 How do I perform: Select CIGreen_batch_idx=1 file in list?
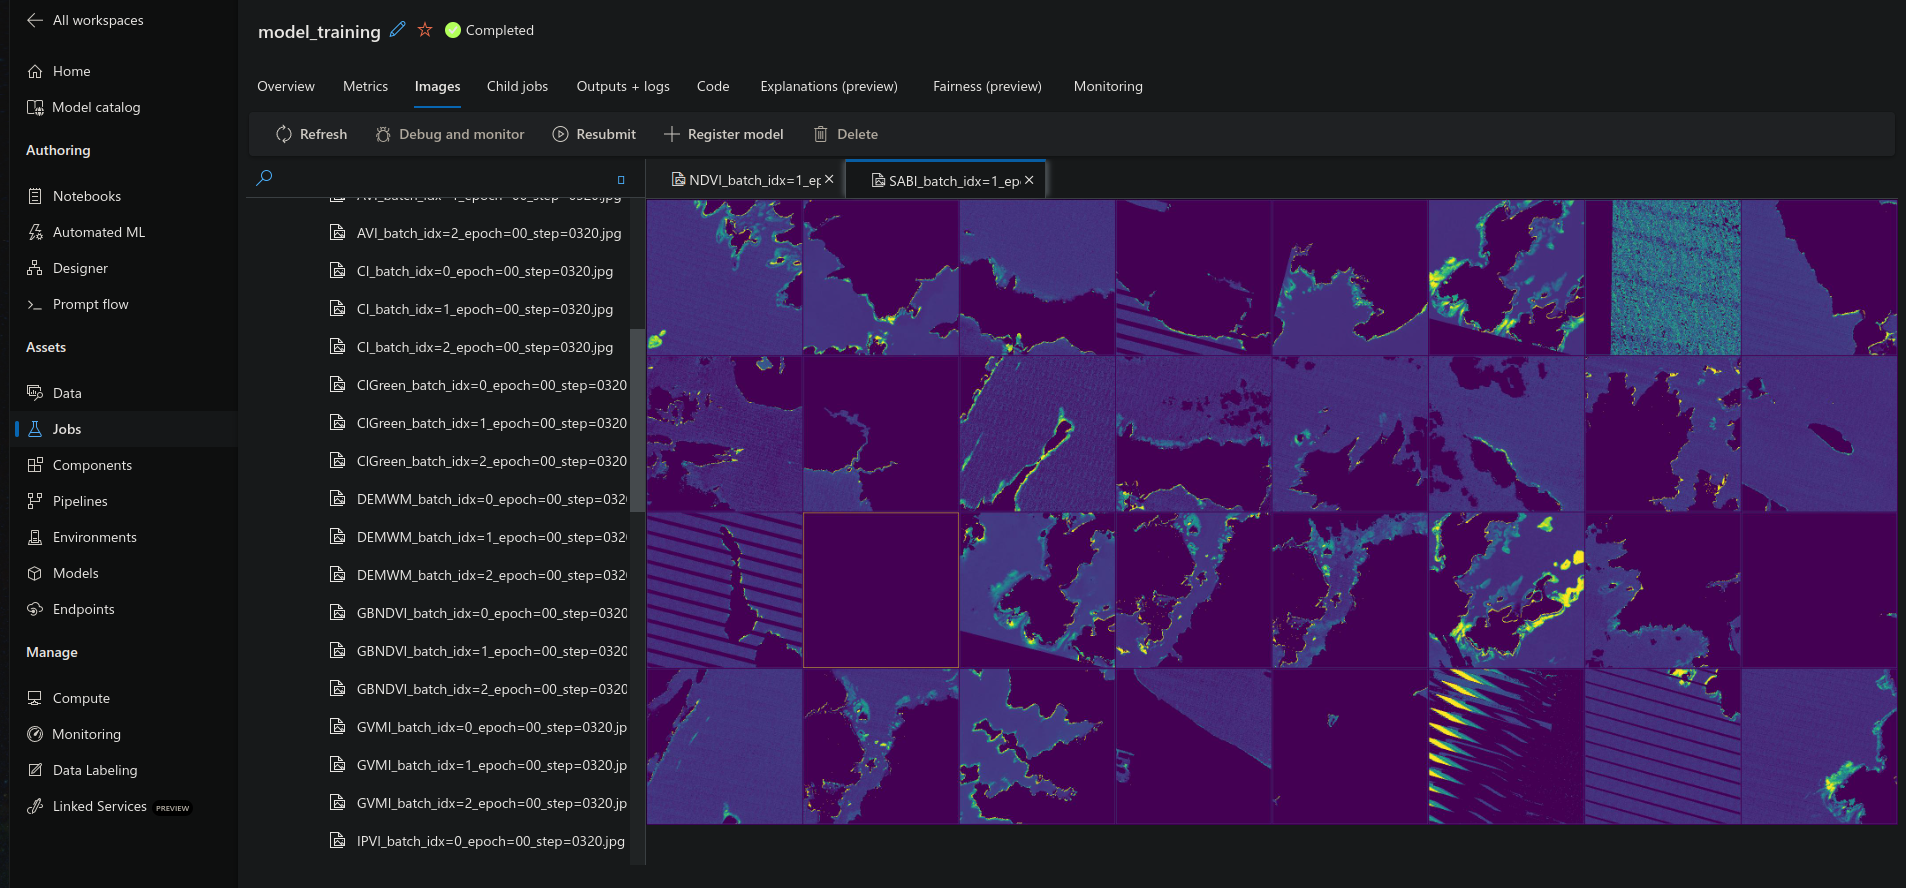tap(478, 423)
